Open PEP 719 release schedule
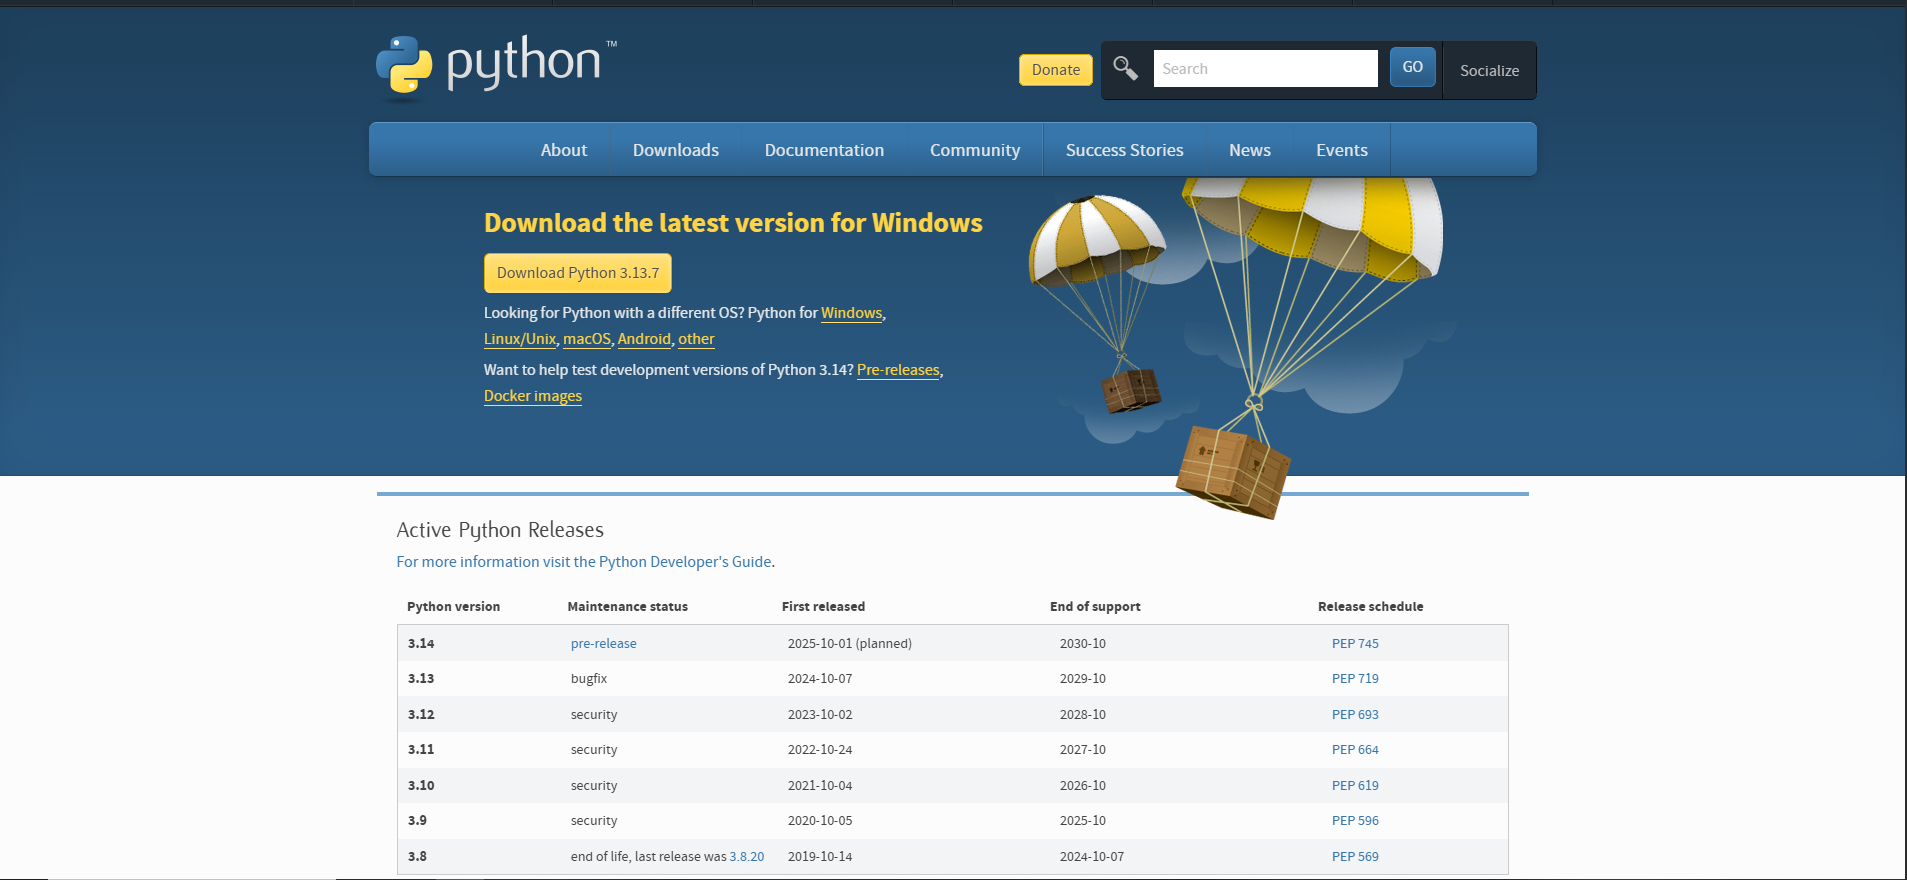Screen dimensions: 1907x880 [x=1355, y=679]
